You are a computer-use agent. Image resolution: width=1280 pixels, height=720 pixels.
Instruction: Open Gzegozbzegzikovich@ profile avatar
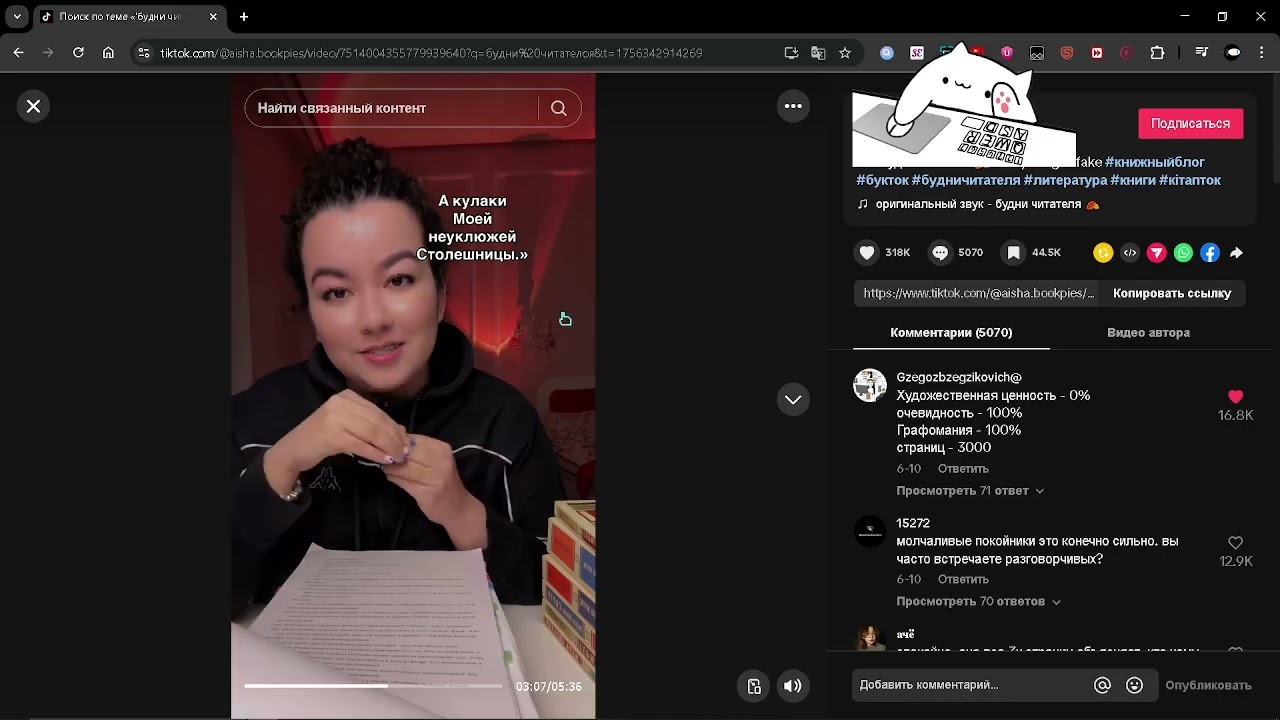(x=870, y=385)
